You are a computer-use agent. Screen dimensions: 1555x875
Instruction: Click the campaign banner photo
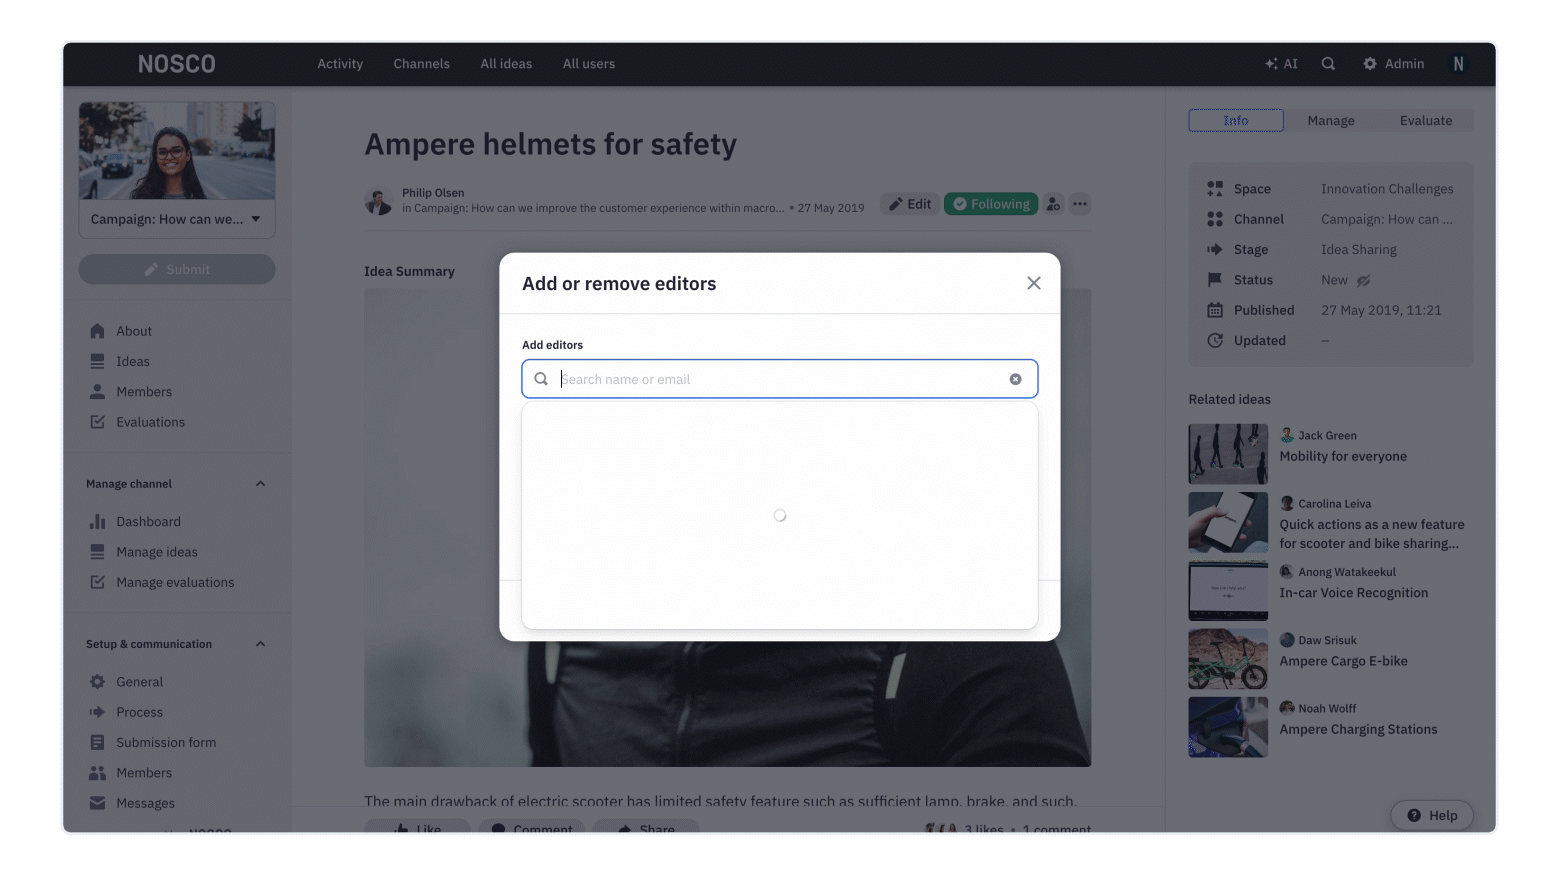click(177, 151)
